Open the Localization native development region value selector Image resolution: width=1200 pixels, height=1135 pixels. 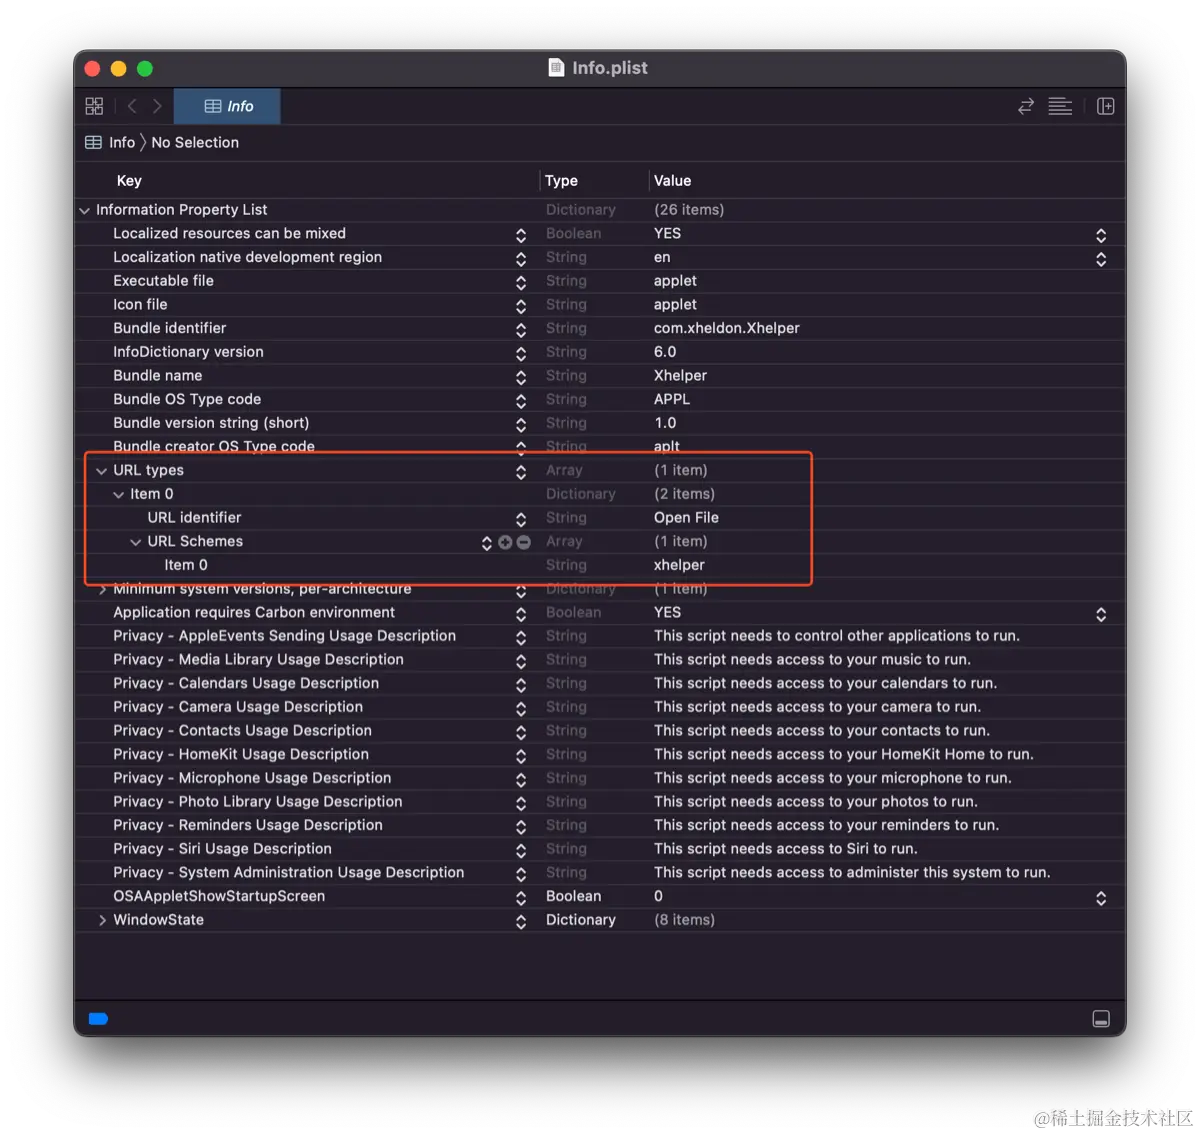tap(1100, 258)
